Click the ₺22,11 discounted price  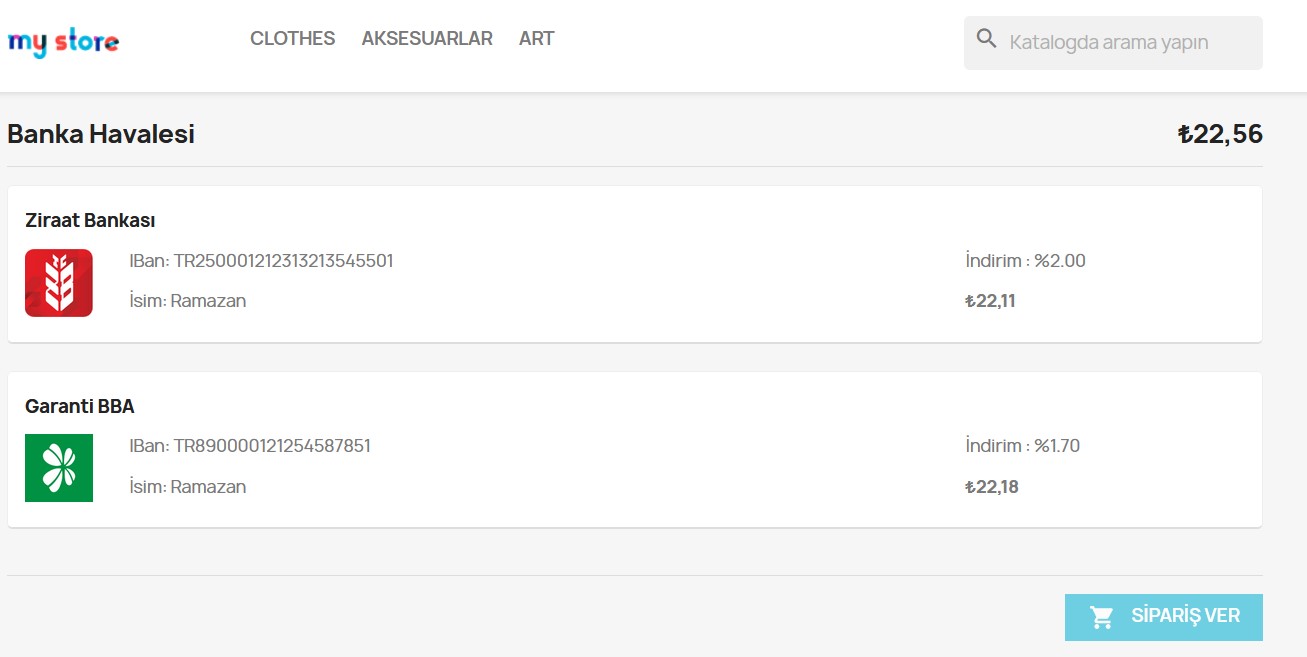(990, 301)
